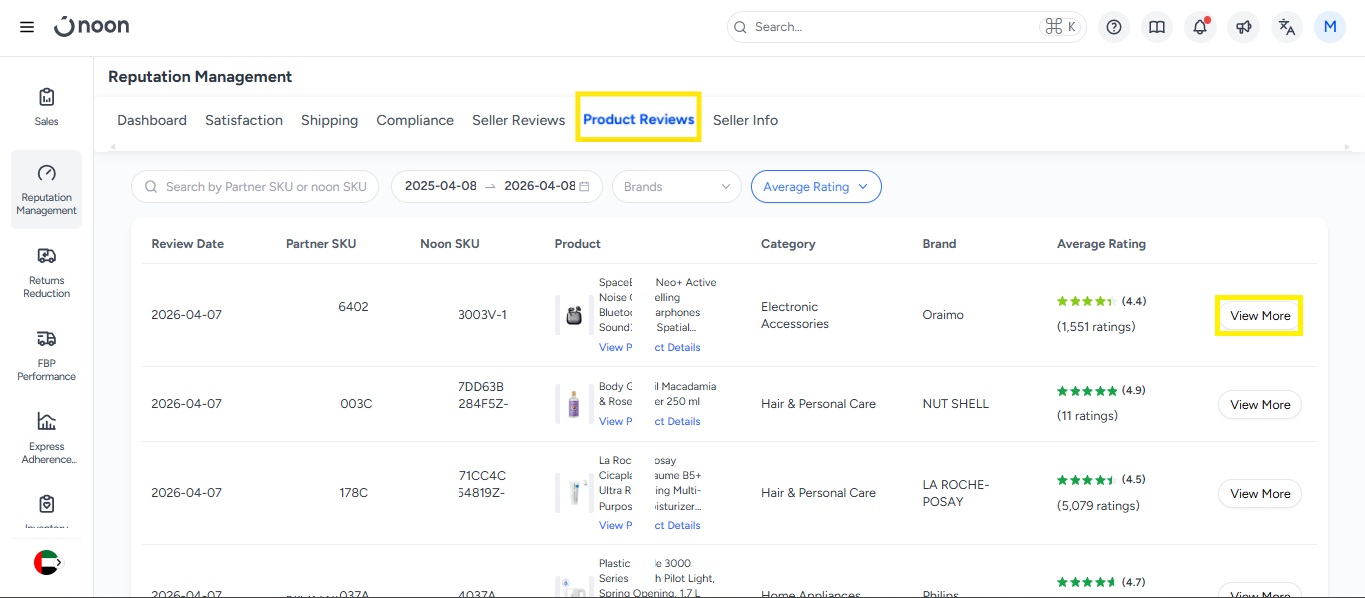Click the announcements megaphone icon
Viewport: 1365px width, 598px height.
pos(1243,27)
